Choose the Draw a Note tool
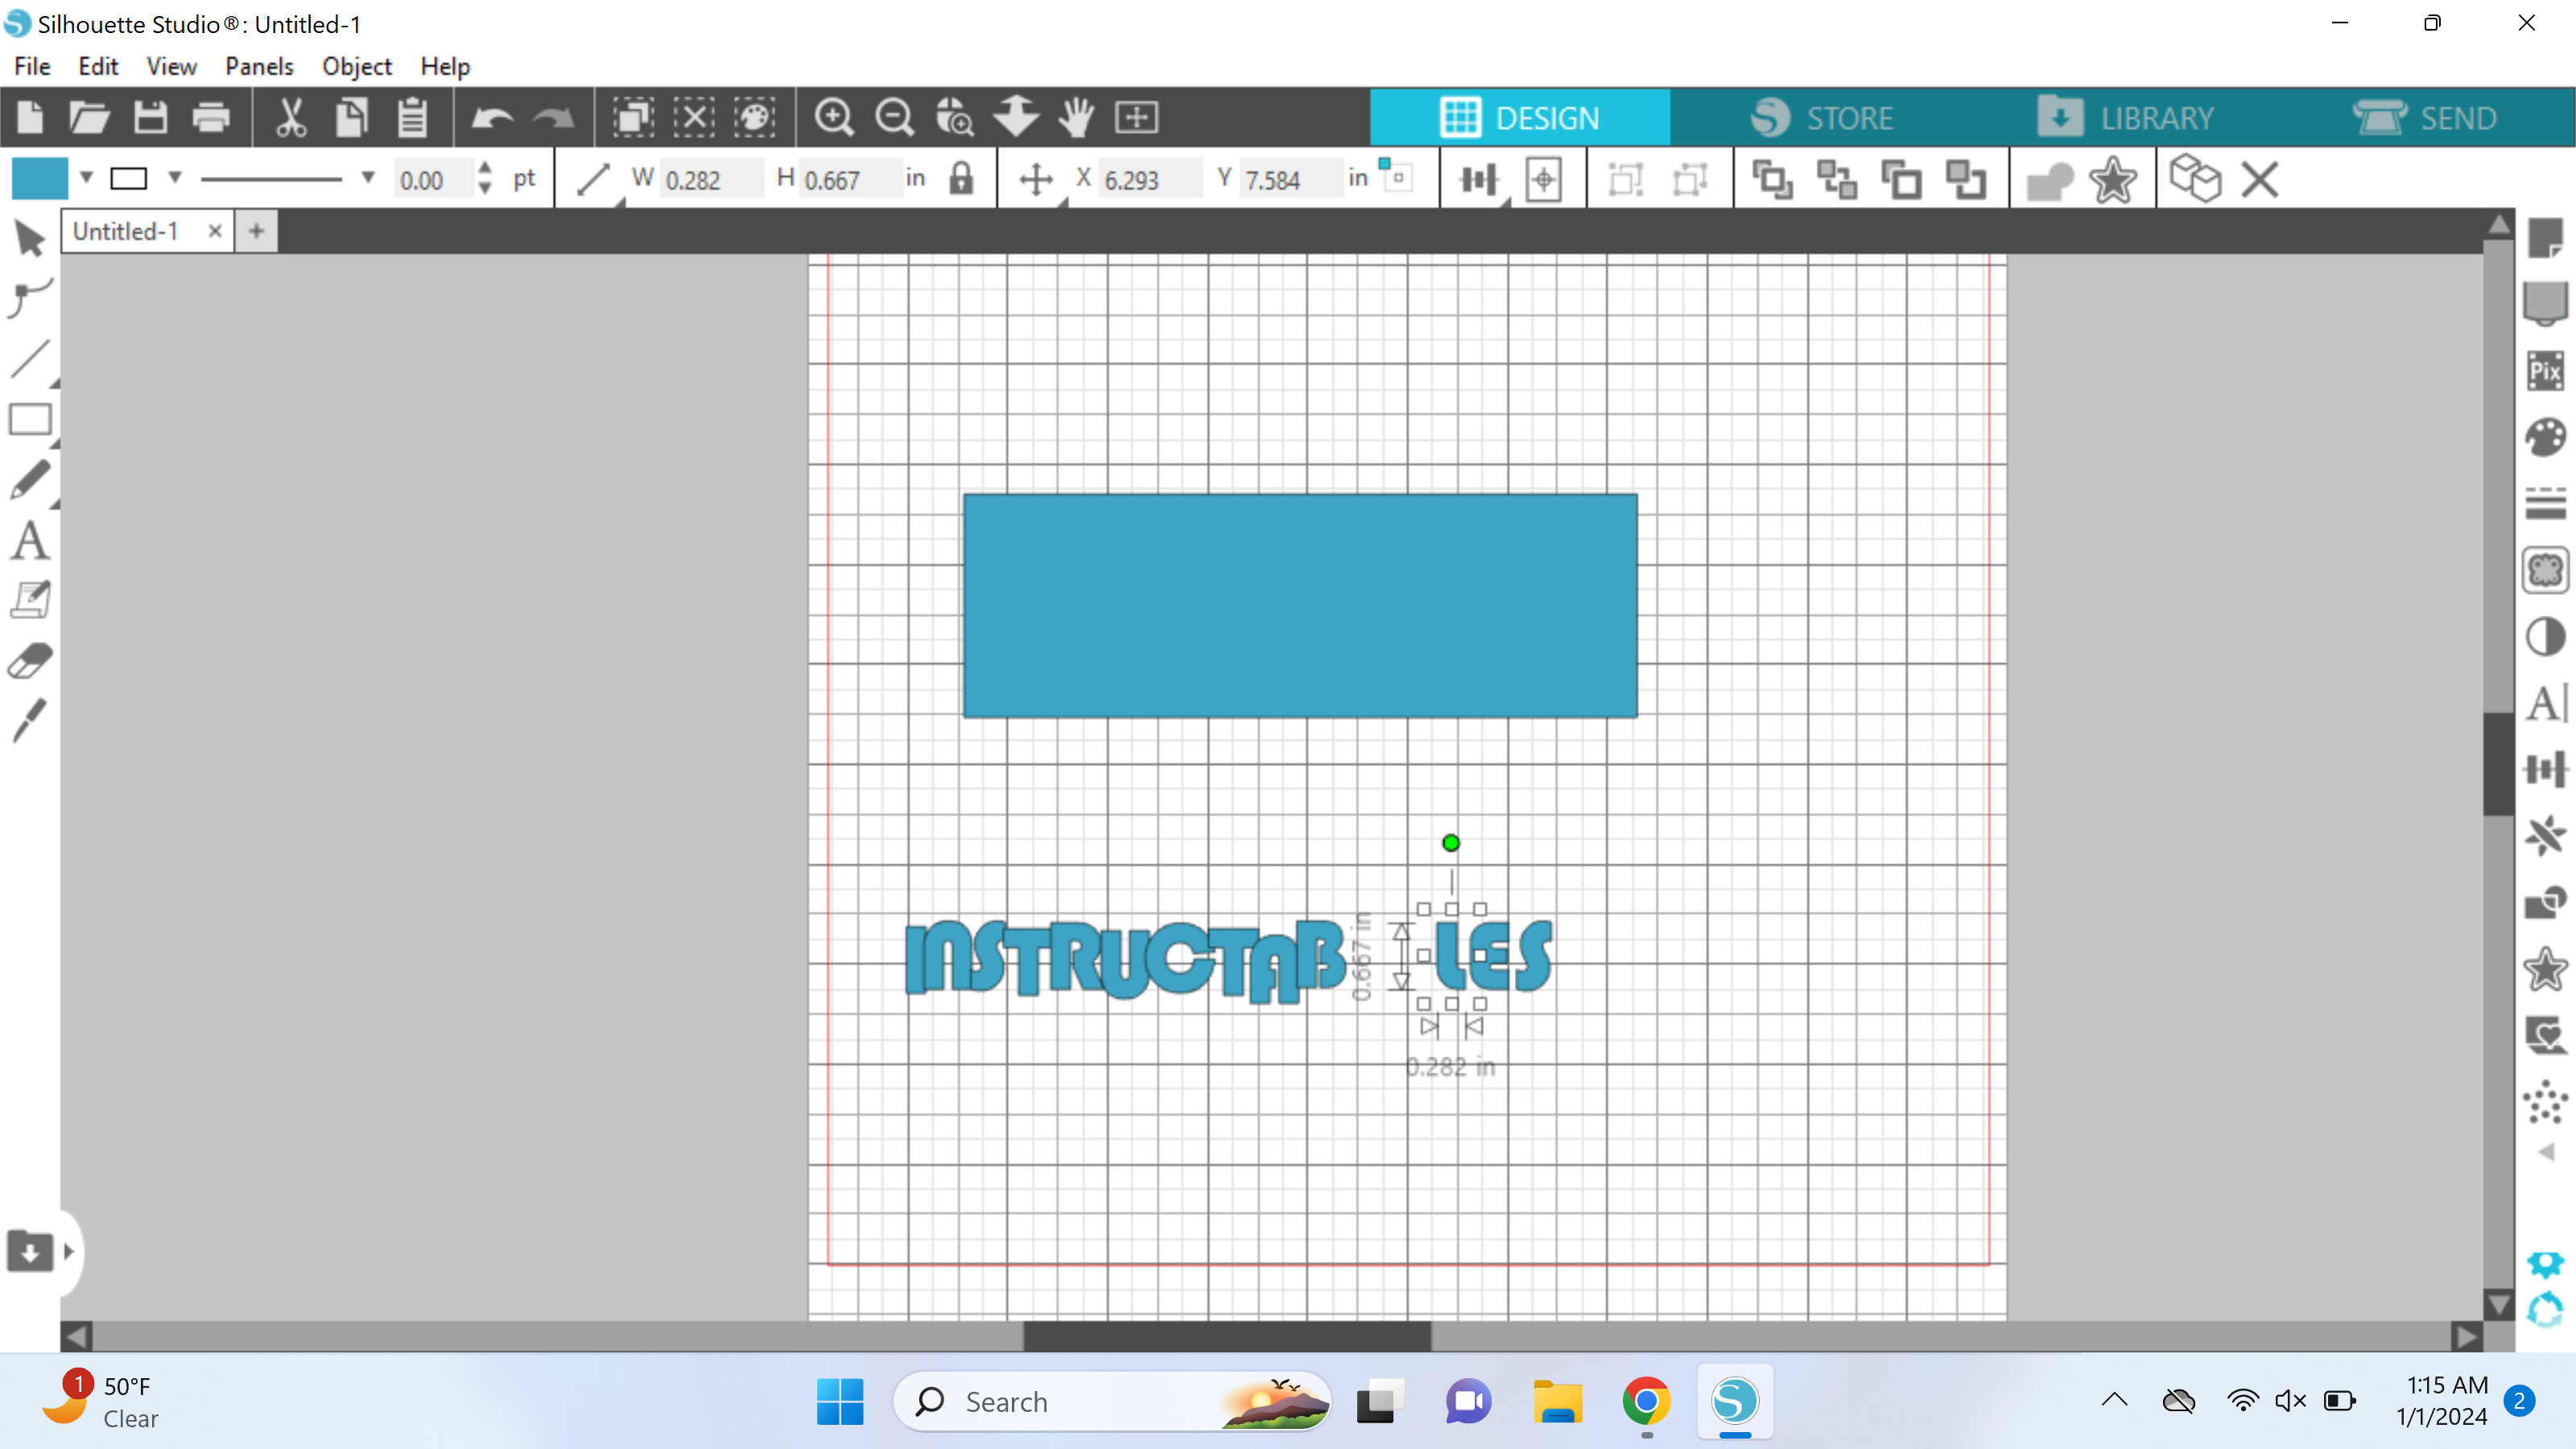The image size is (2576, 1449). pyautogui.click(x=30, y=600)
